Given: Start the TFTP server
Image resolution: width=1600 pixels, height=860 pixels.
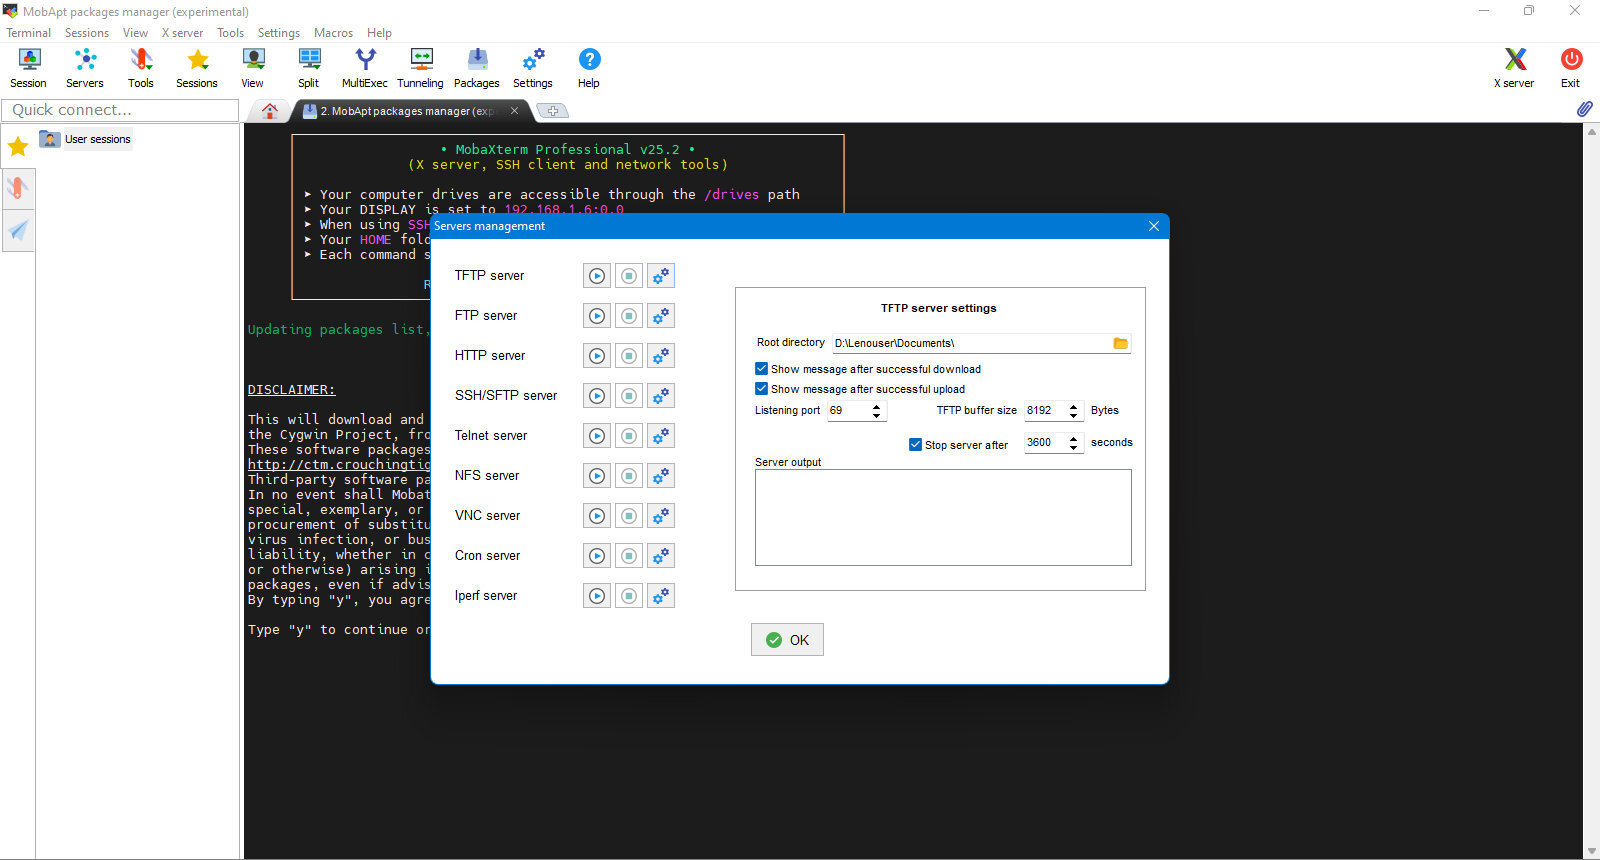Looking at the screenshot, I should pos(597,276).
